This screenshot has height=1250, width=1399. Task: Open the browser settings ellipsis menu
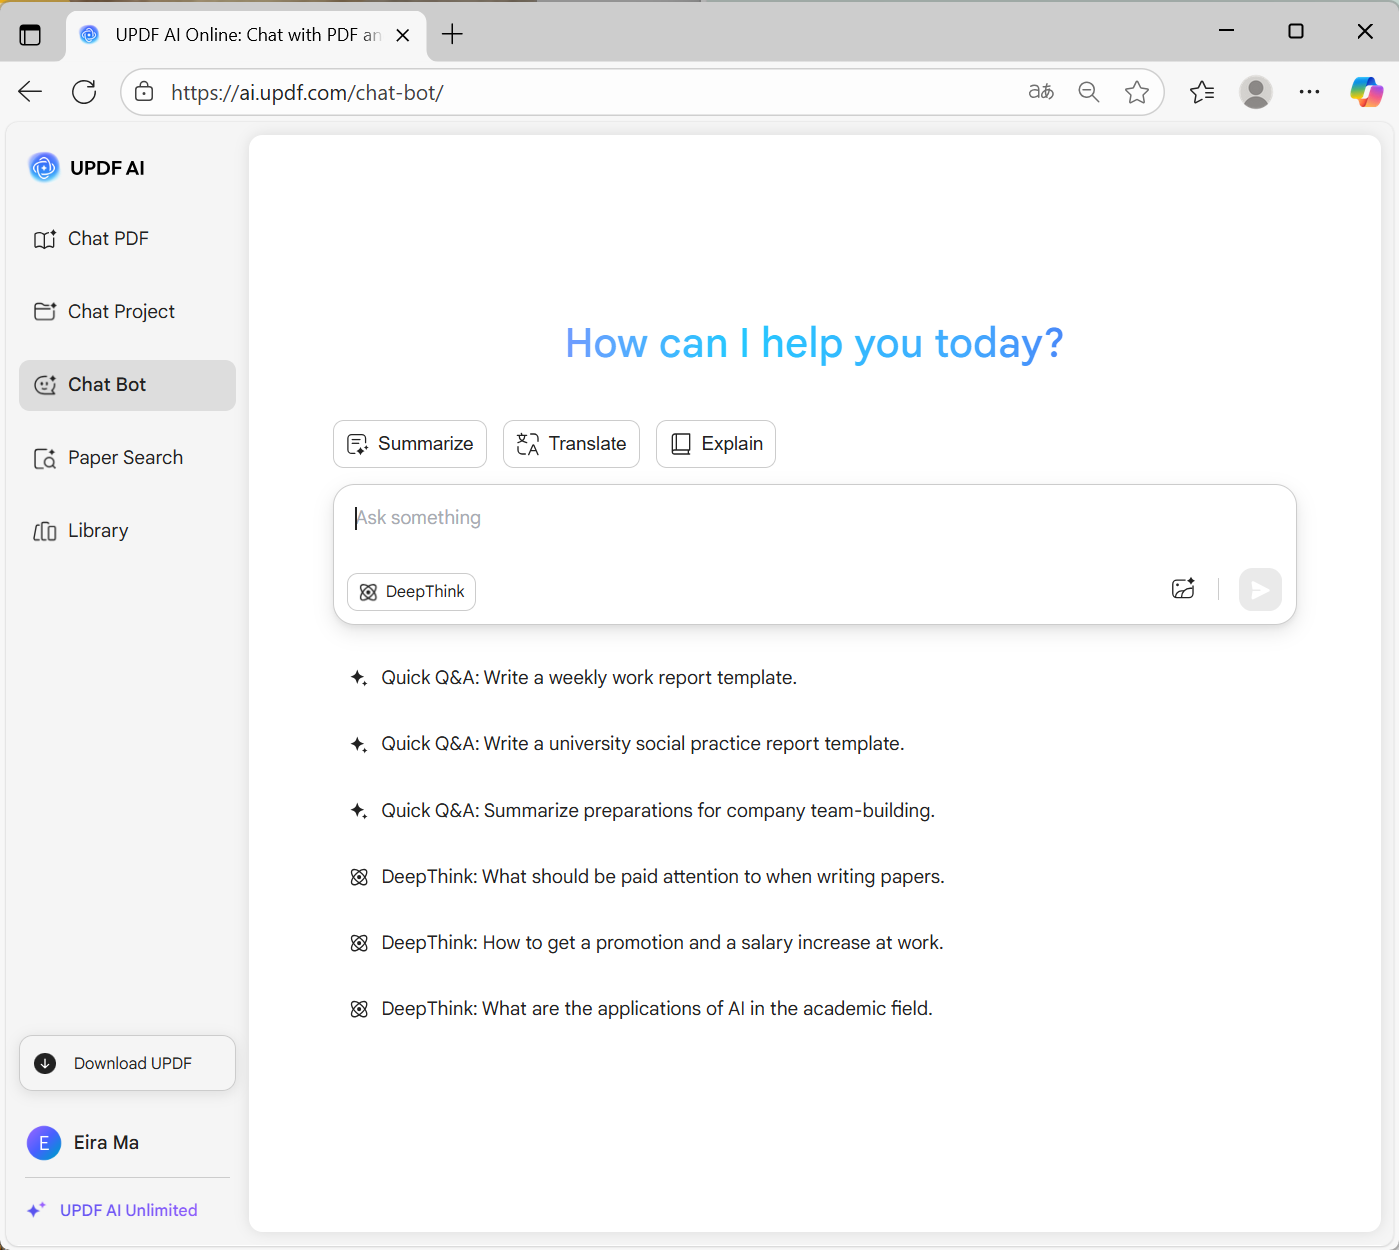point(1309,92)
